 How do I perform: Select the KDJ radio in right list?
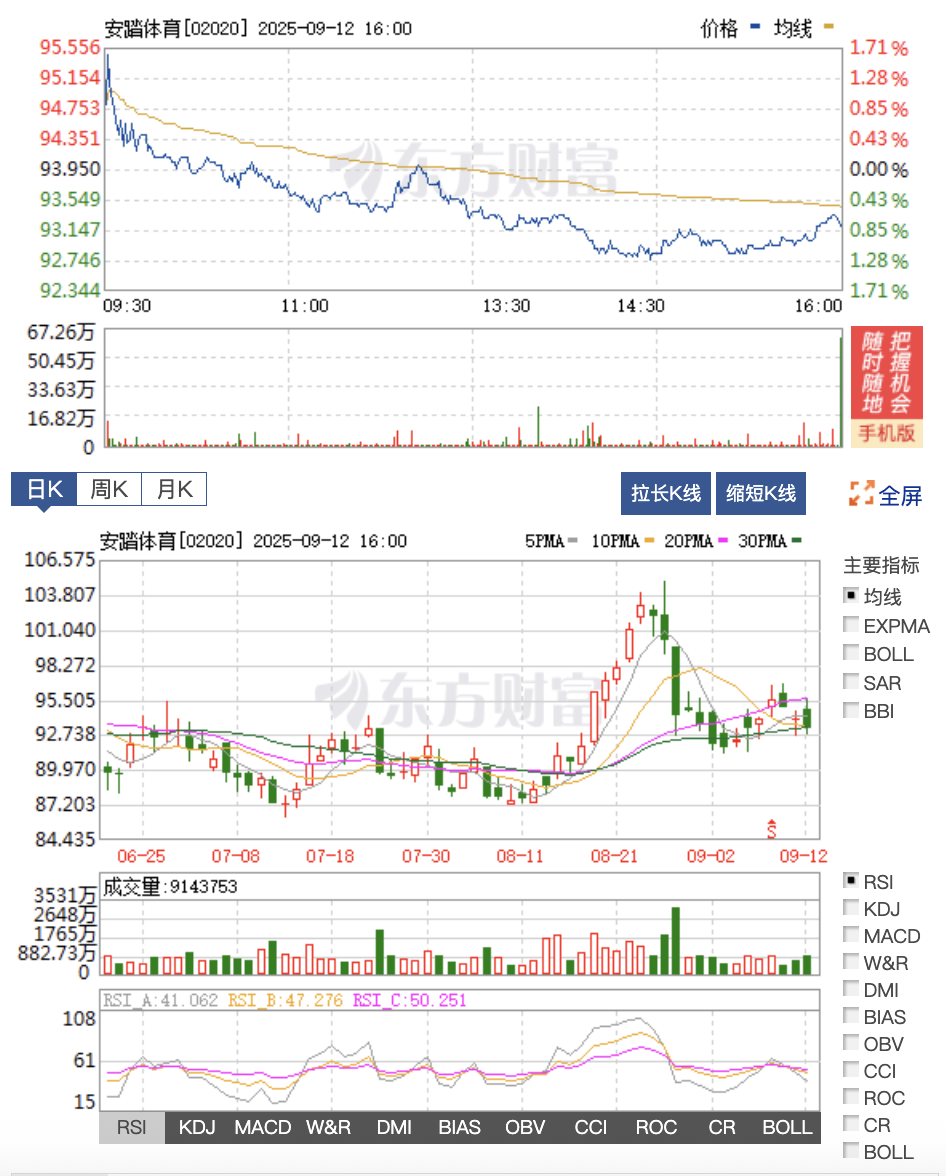click(851, 908)
